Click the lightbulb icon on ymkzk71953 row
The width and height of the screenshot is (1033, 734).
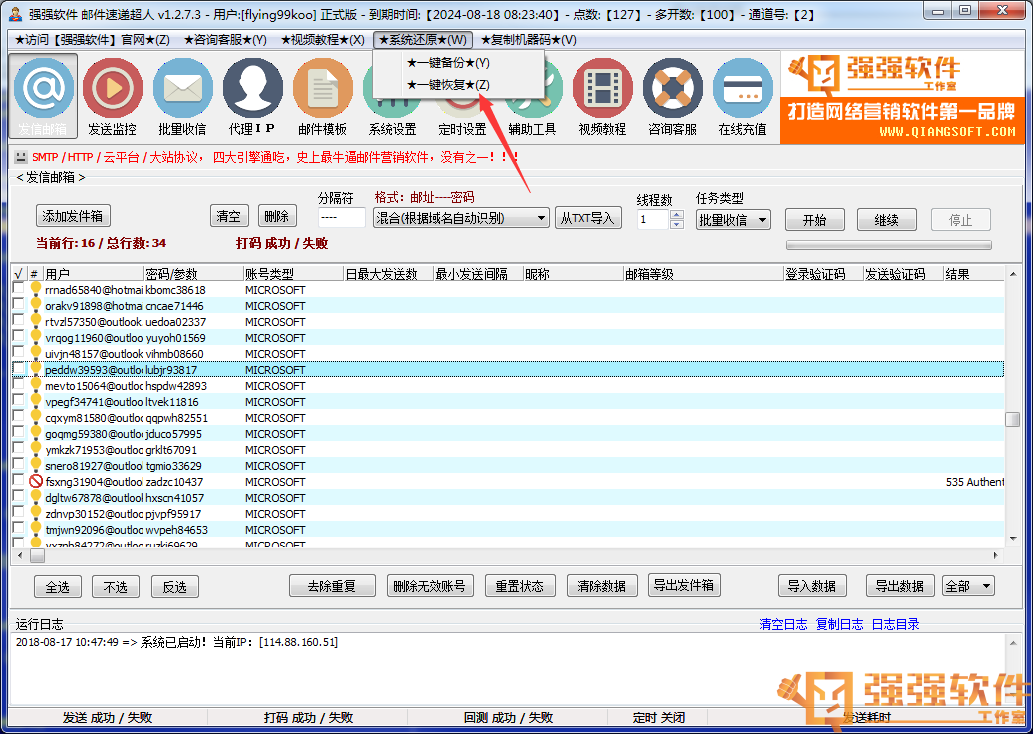pyautogui.click(x=36, y=449)
